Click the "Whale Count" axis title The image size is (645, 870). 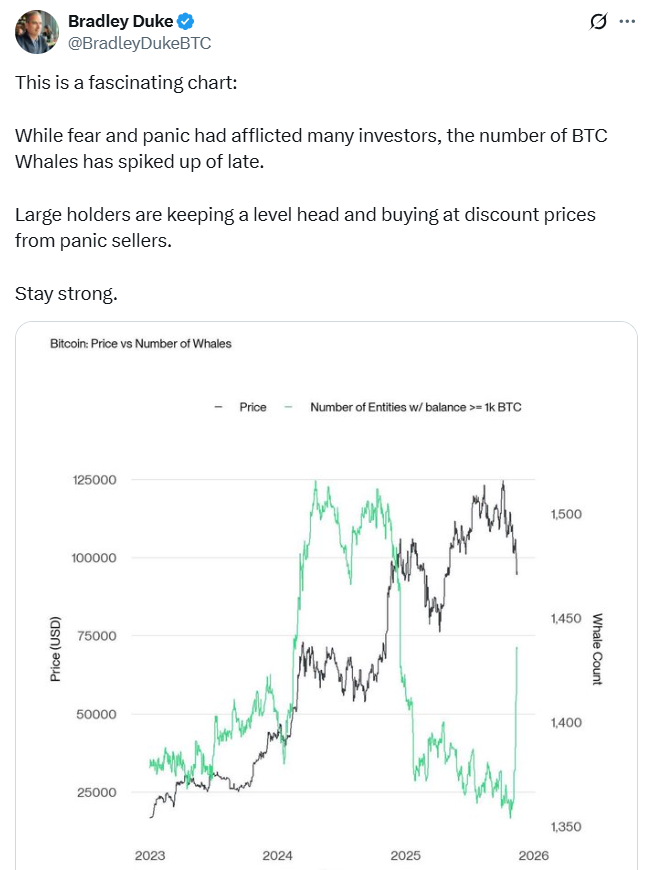(597, 649)
